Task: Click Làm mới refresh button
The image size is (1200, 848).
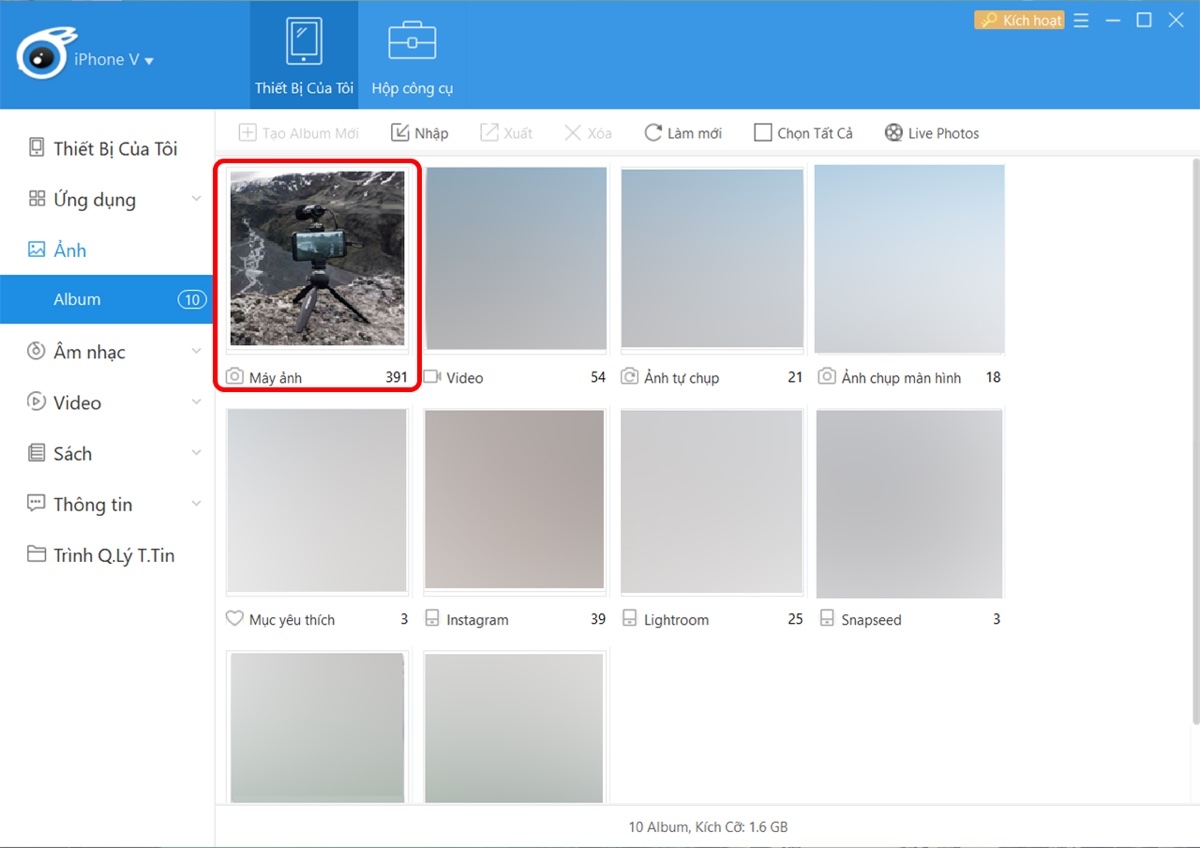Action: [683, 133]
